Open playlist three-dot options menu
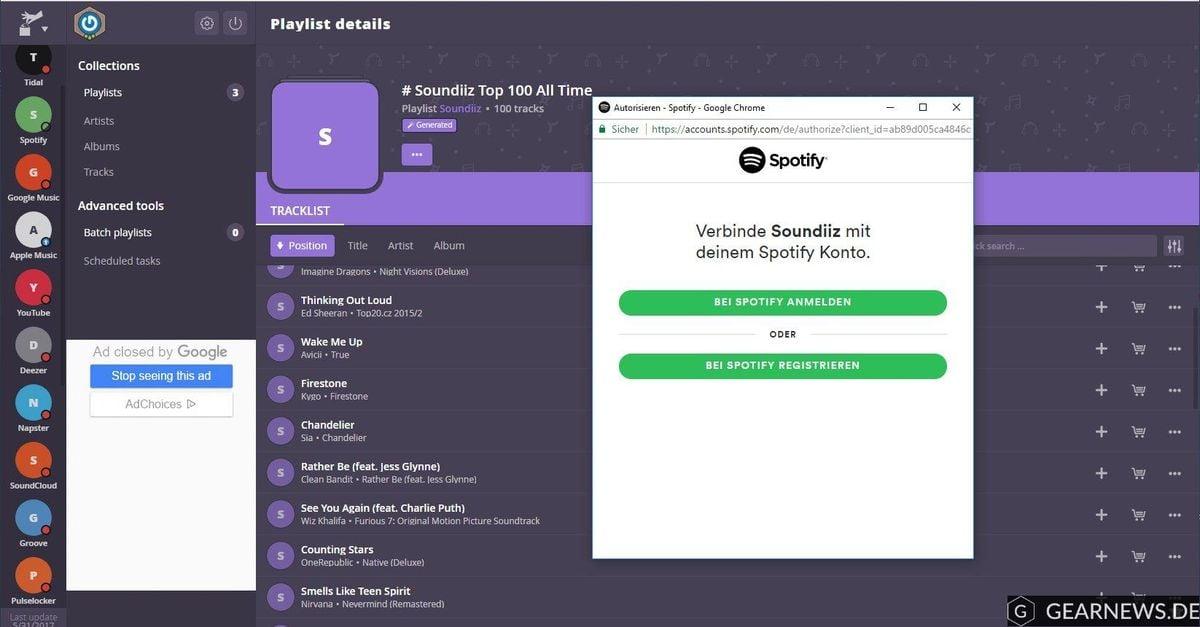 tap(417, 154)
